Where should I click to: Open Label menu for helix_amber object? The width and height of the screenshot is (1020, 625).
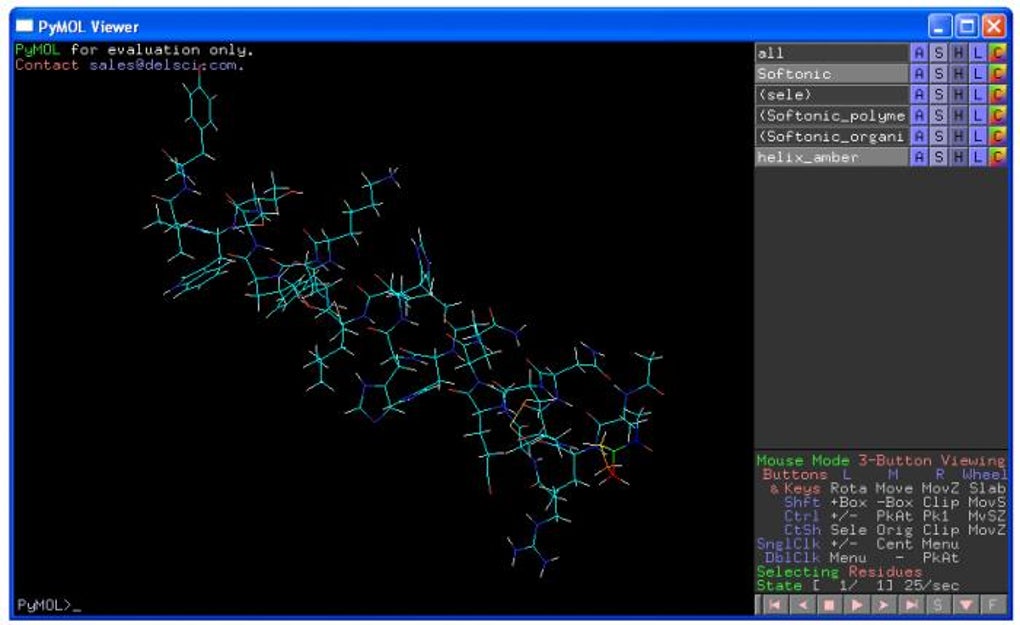pyautogui.click(x=977, y=157)
